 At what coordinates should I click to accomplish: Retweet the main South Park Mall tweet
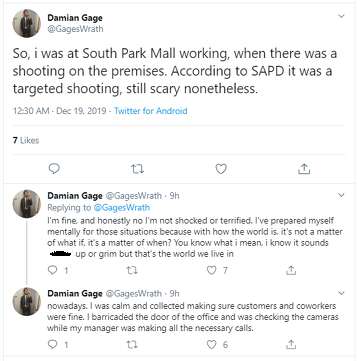[x=137, y=169]
